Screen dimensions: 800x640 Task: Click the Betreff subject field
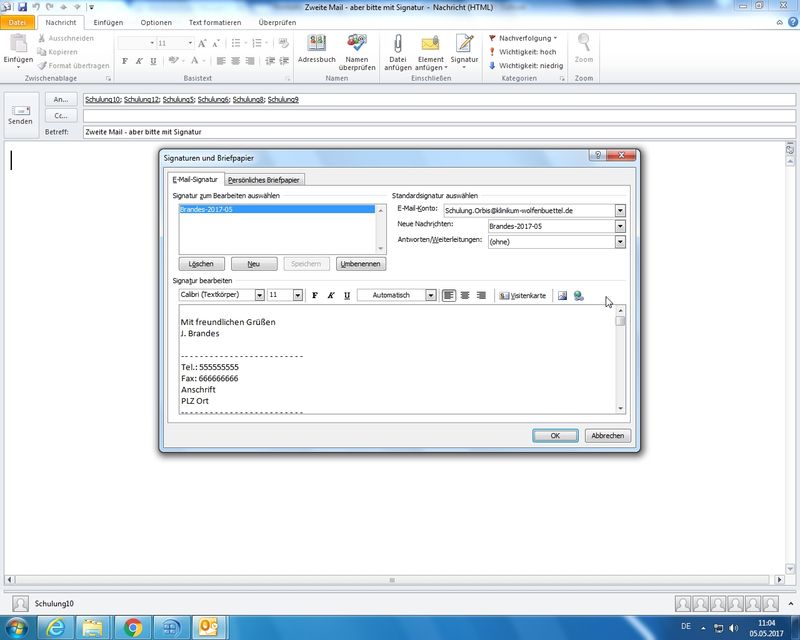click(439, 132)
